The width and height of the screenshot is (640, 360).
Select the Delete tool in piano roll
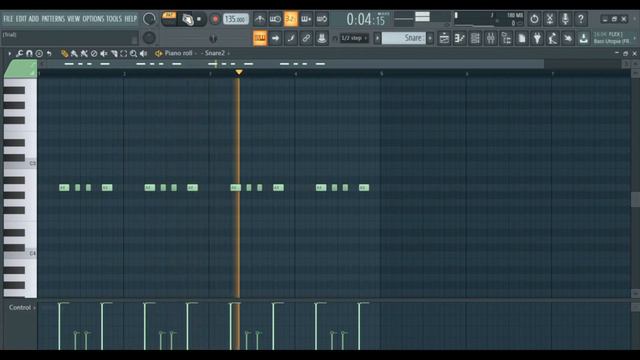[x=94, y=53]
